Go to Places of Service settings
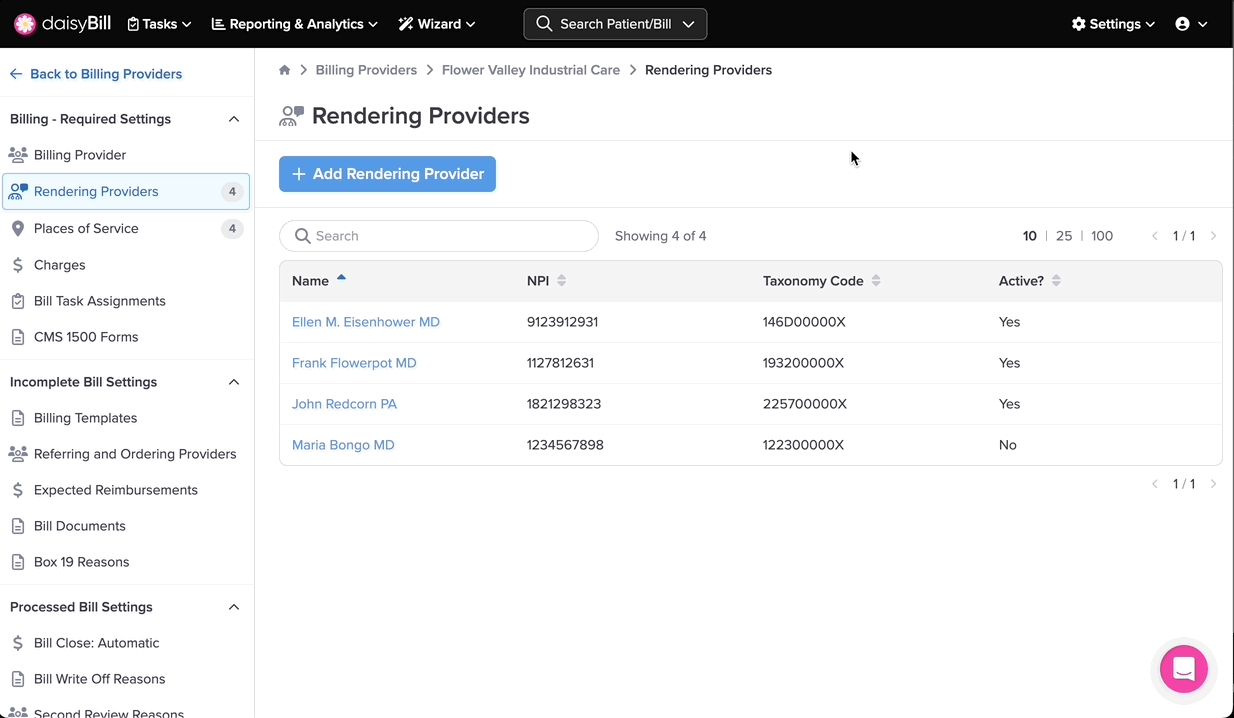The image size is (1234, 718). (x=86, y=229)
